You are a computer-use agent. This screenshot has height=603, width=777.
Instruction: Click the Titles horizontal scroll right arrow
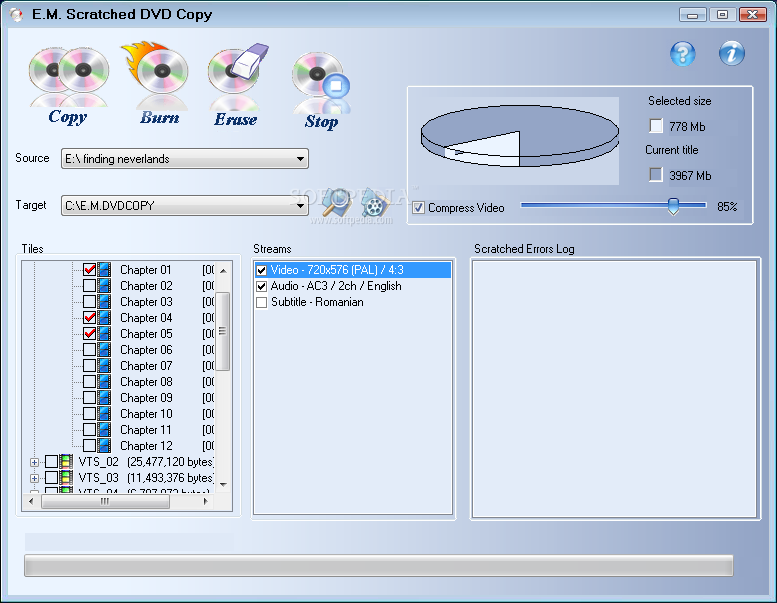point(206,501)
